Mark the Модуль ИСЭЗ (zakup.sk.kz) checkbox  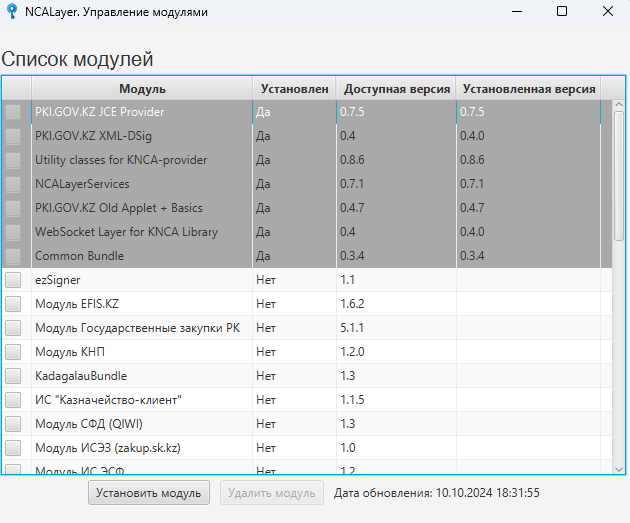13,448
